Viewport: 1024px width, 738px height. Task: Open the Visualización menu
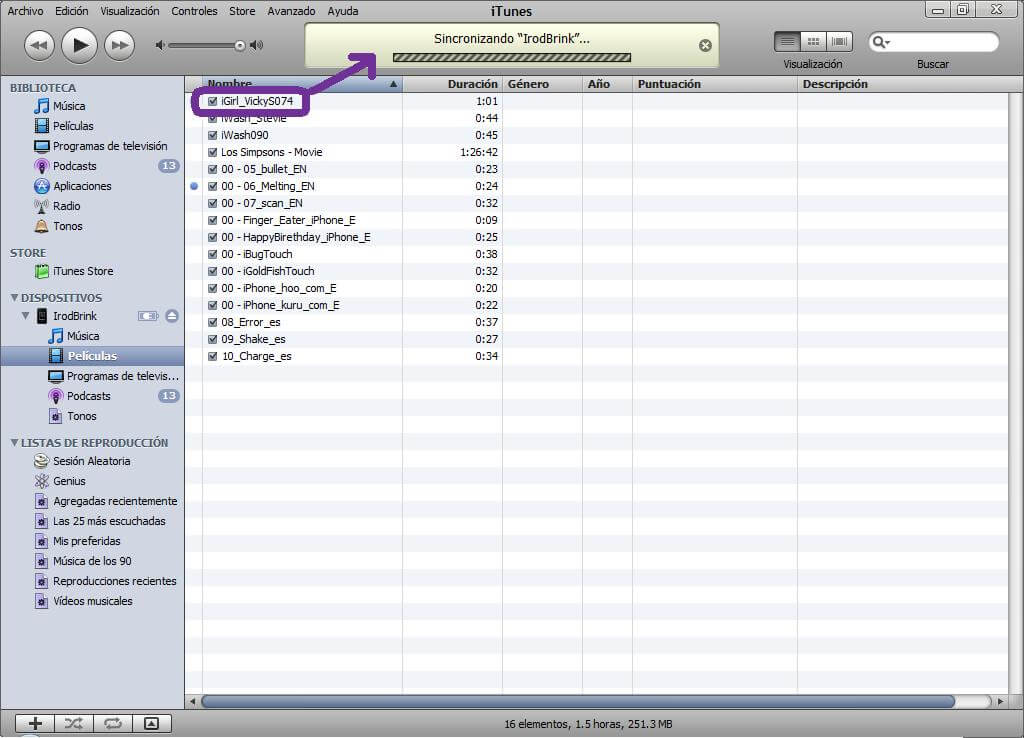129,11
